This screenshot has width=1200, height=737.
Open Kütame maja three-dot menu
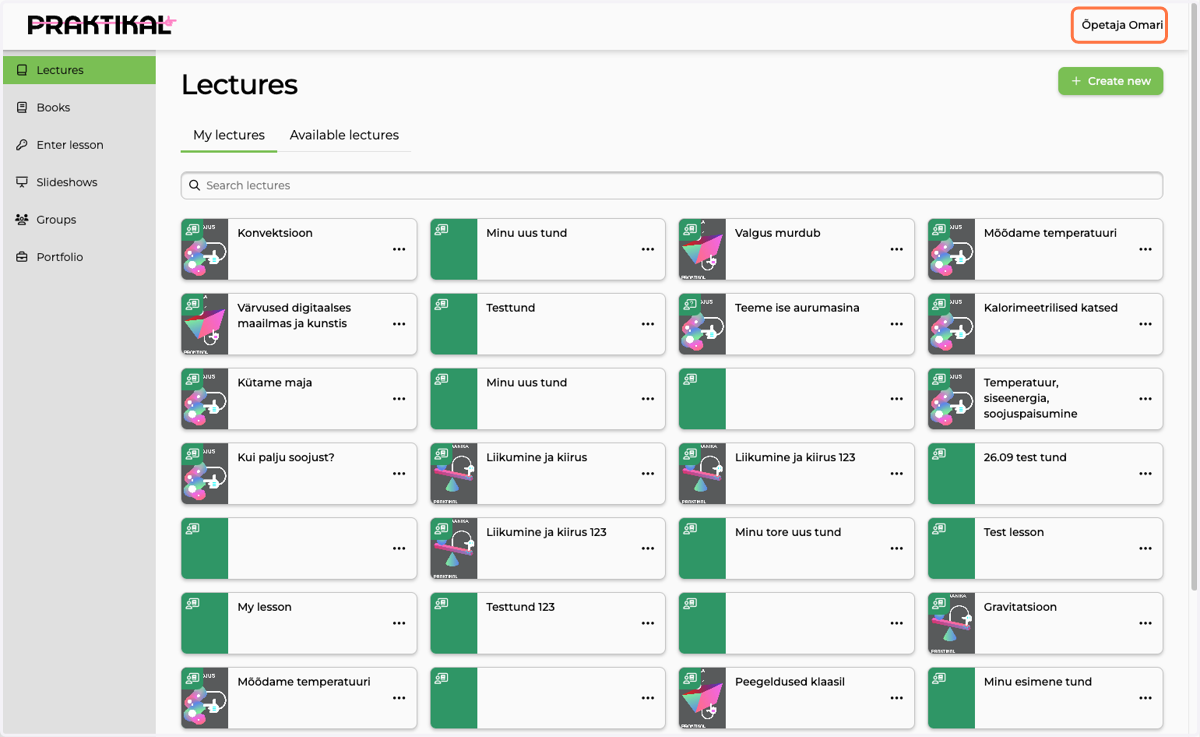(399, 399)
